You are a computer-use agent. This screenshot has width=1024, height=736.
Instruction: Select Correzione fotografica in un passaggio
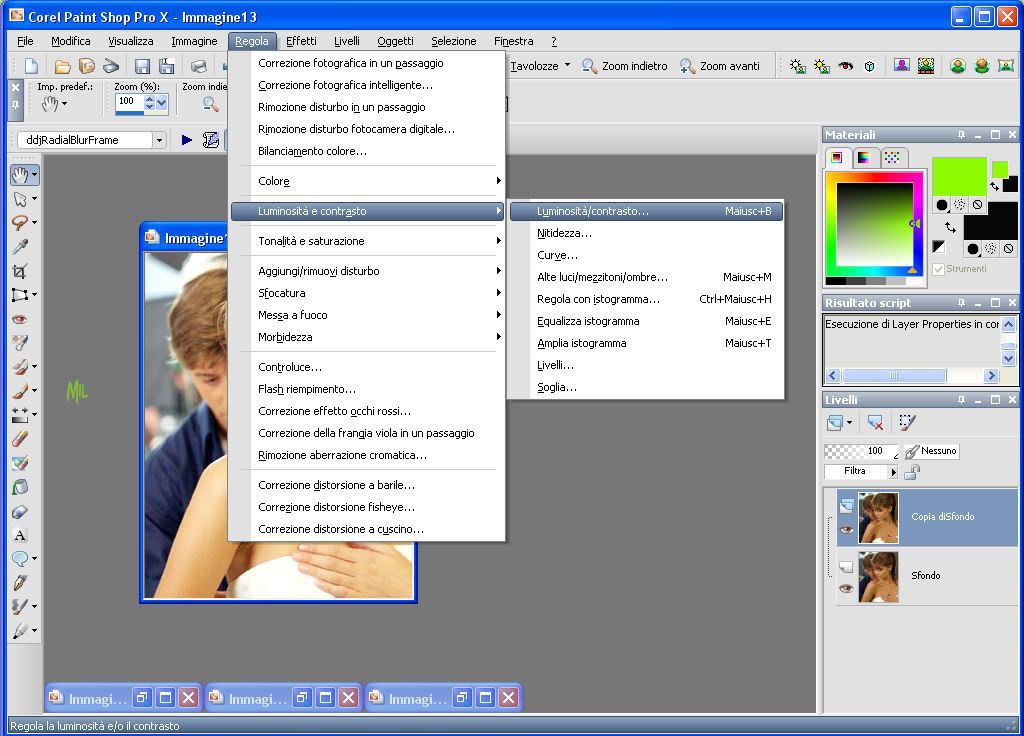pyautogui.click(x=367, y=63)
